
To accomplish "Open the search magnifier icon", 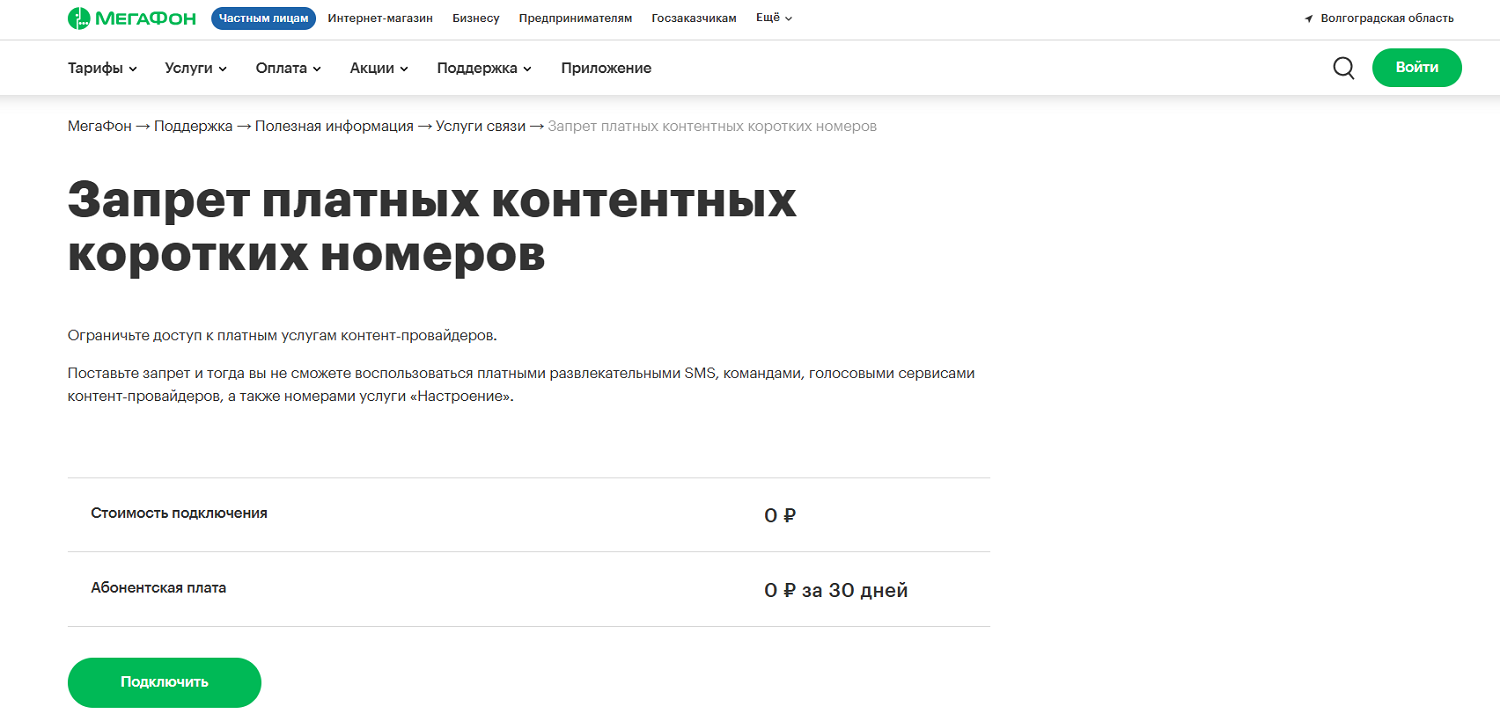I will (1344, 68).
